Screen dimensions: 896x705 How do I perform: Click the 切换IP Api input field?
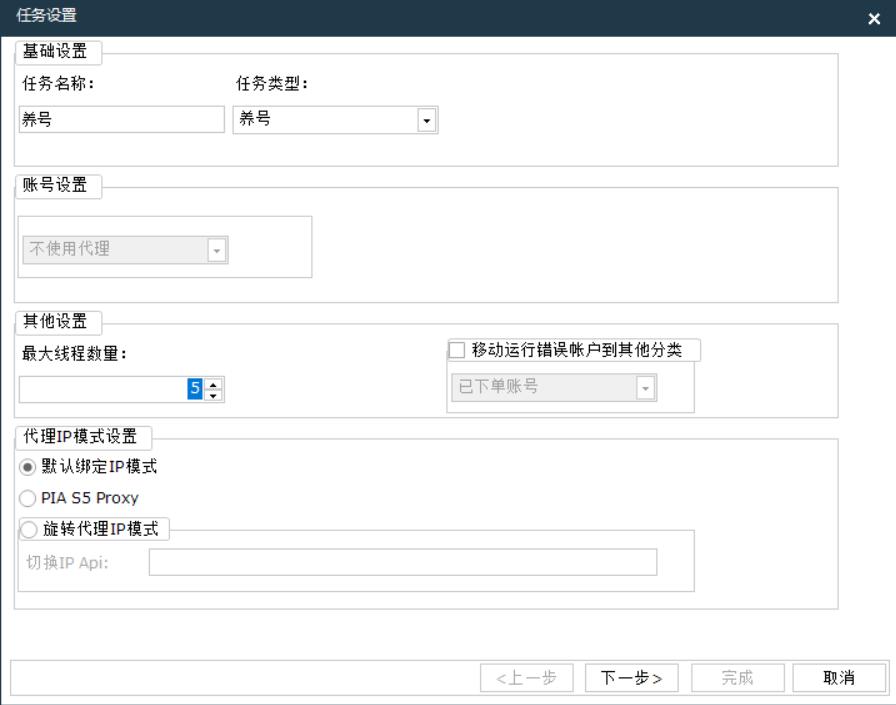point(402,562)
